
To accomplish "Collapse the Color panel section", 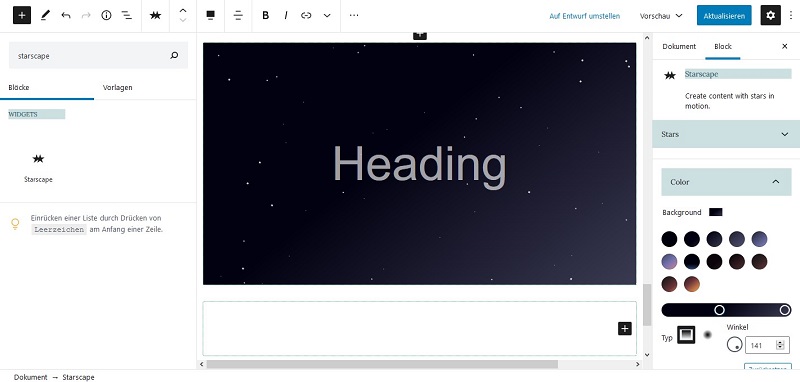I will click(726, 182).
